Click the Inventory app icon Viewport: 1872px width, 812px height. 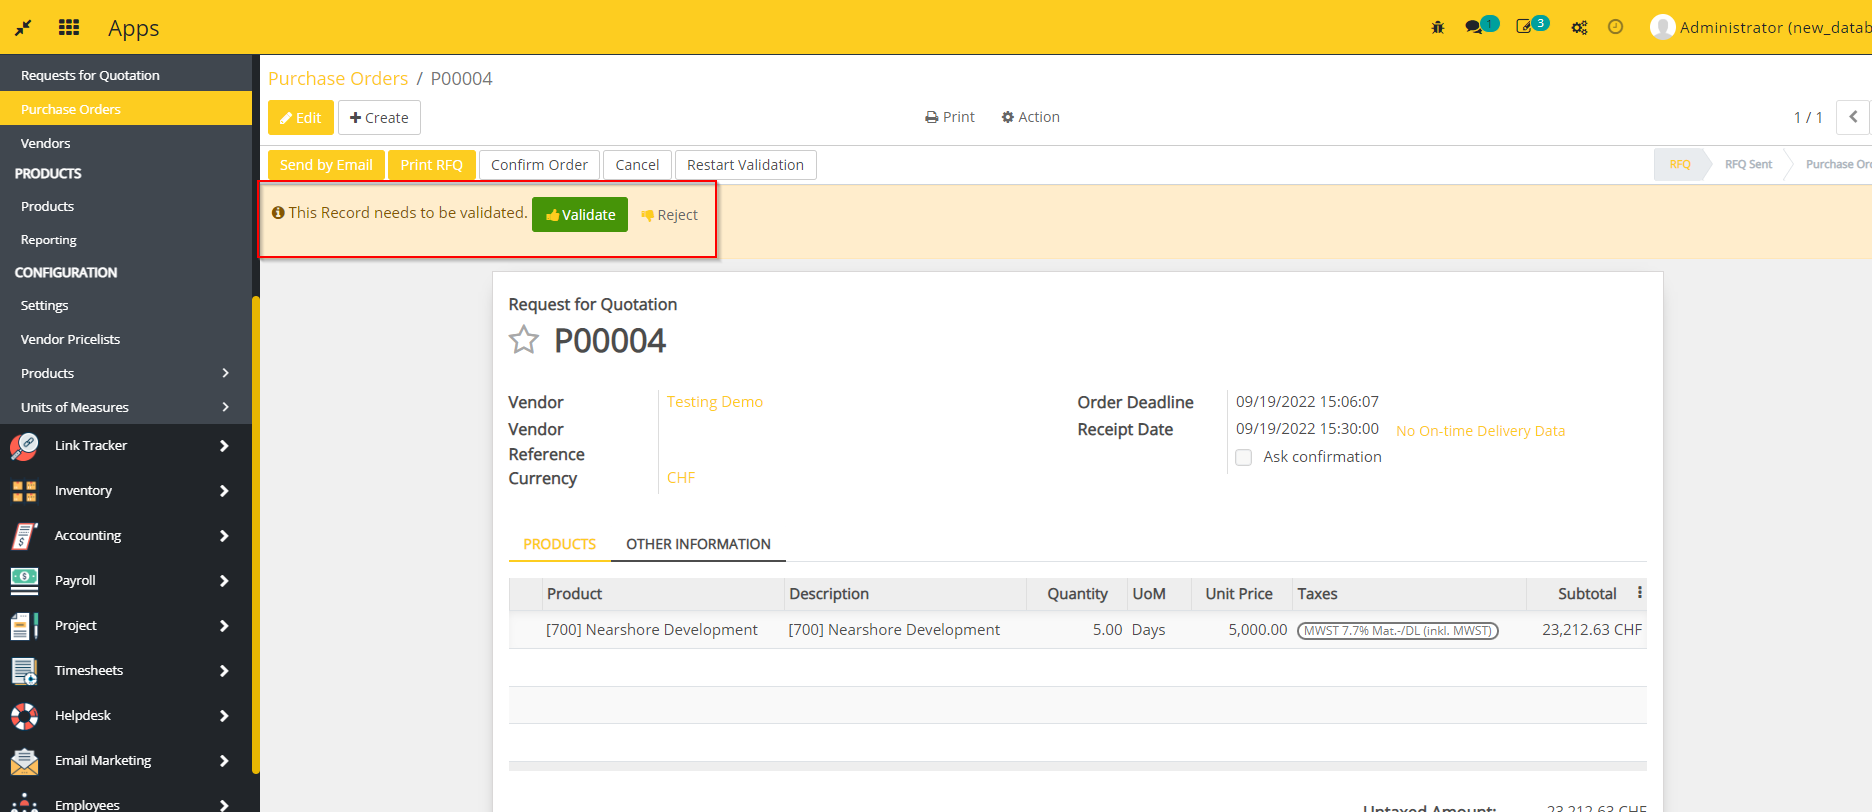[25, 491]
